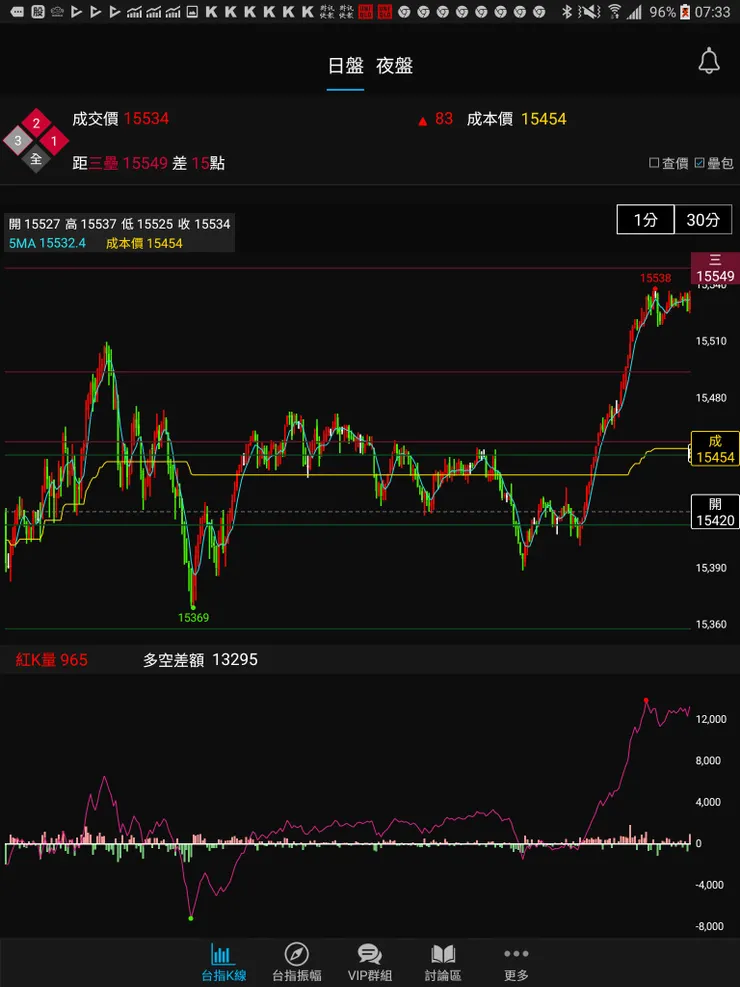Select the diamond labeled 3
Viewport: 740px width, 987px height.
pos(18,141)
